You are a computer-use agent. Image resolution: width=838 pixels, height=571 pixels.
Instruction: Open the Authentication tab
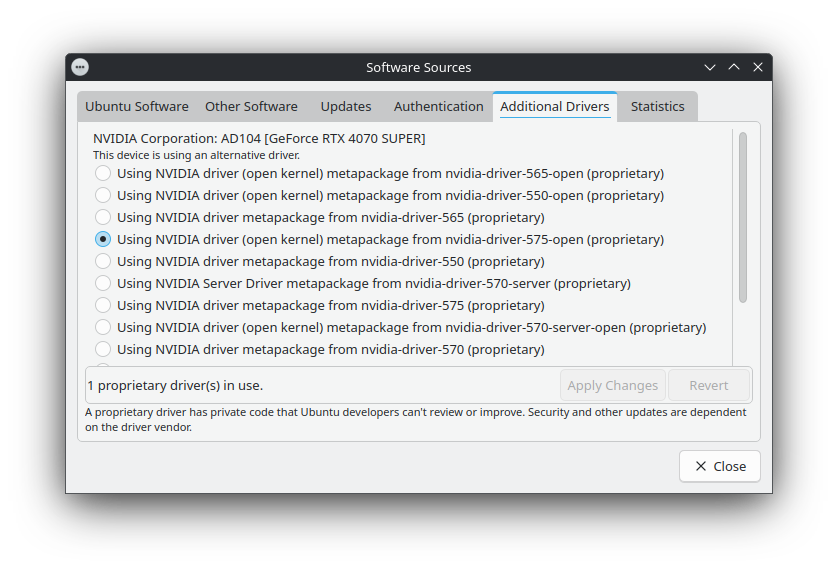(x=439, y=106)
